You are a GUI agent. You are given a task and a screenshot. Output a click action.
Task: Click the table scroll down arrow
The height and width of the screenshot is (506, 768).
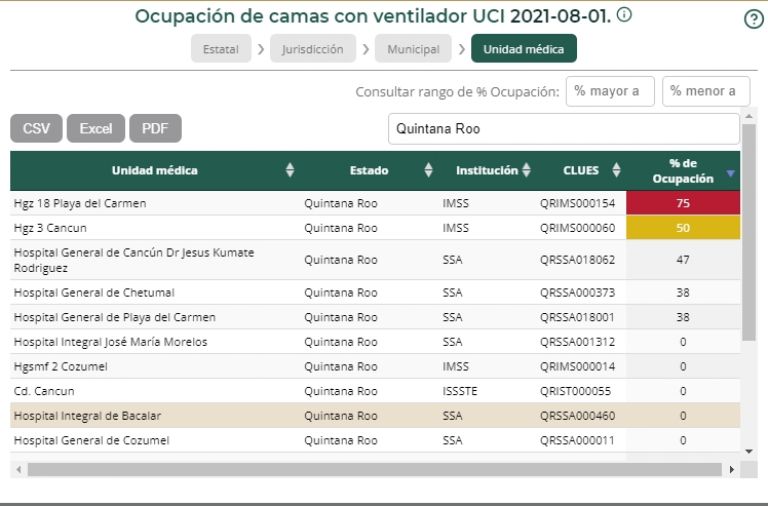coord(749,451)
